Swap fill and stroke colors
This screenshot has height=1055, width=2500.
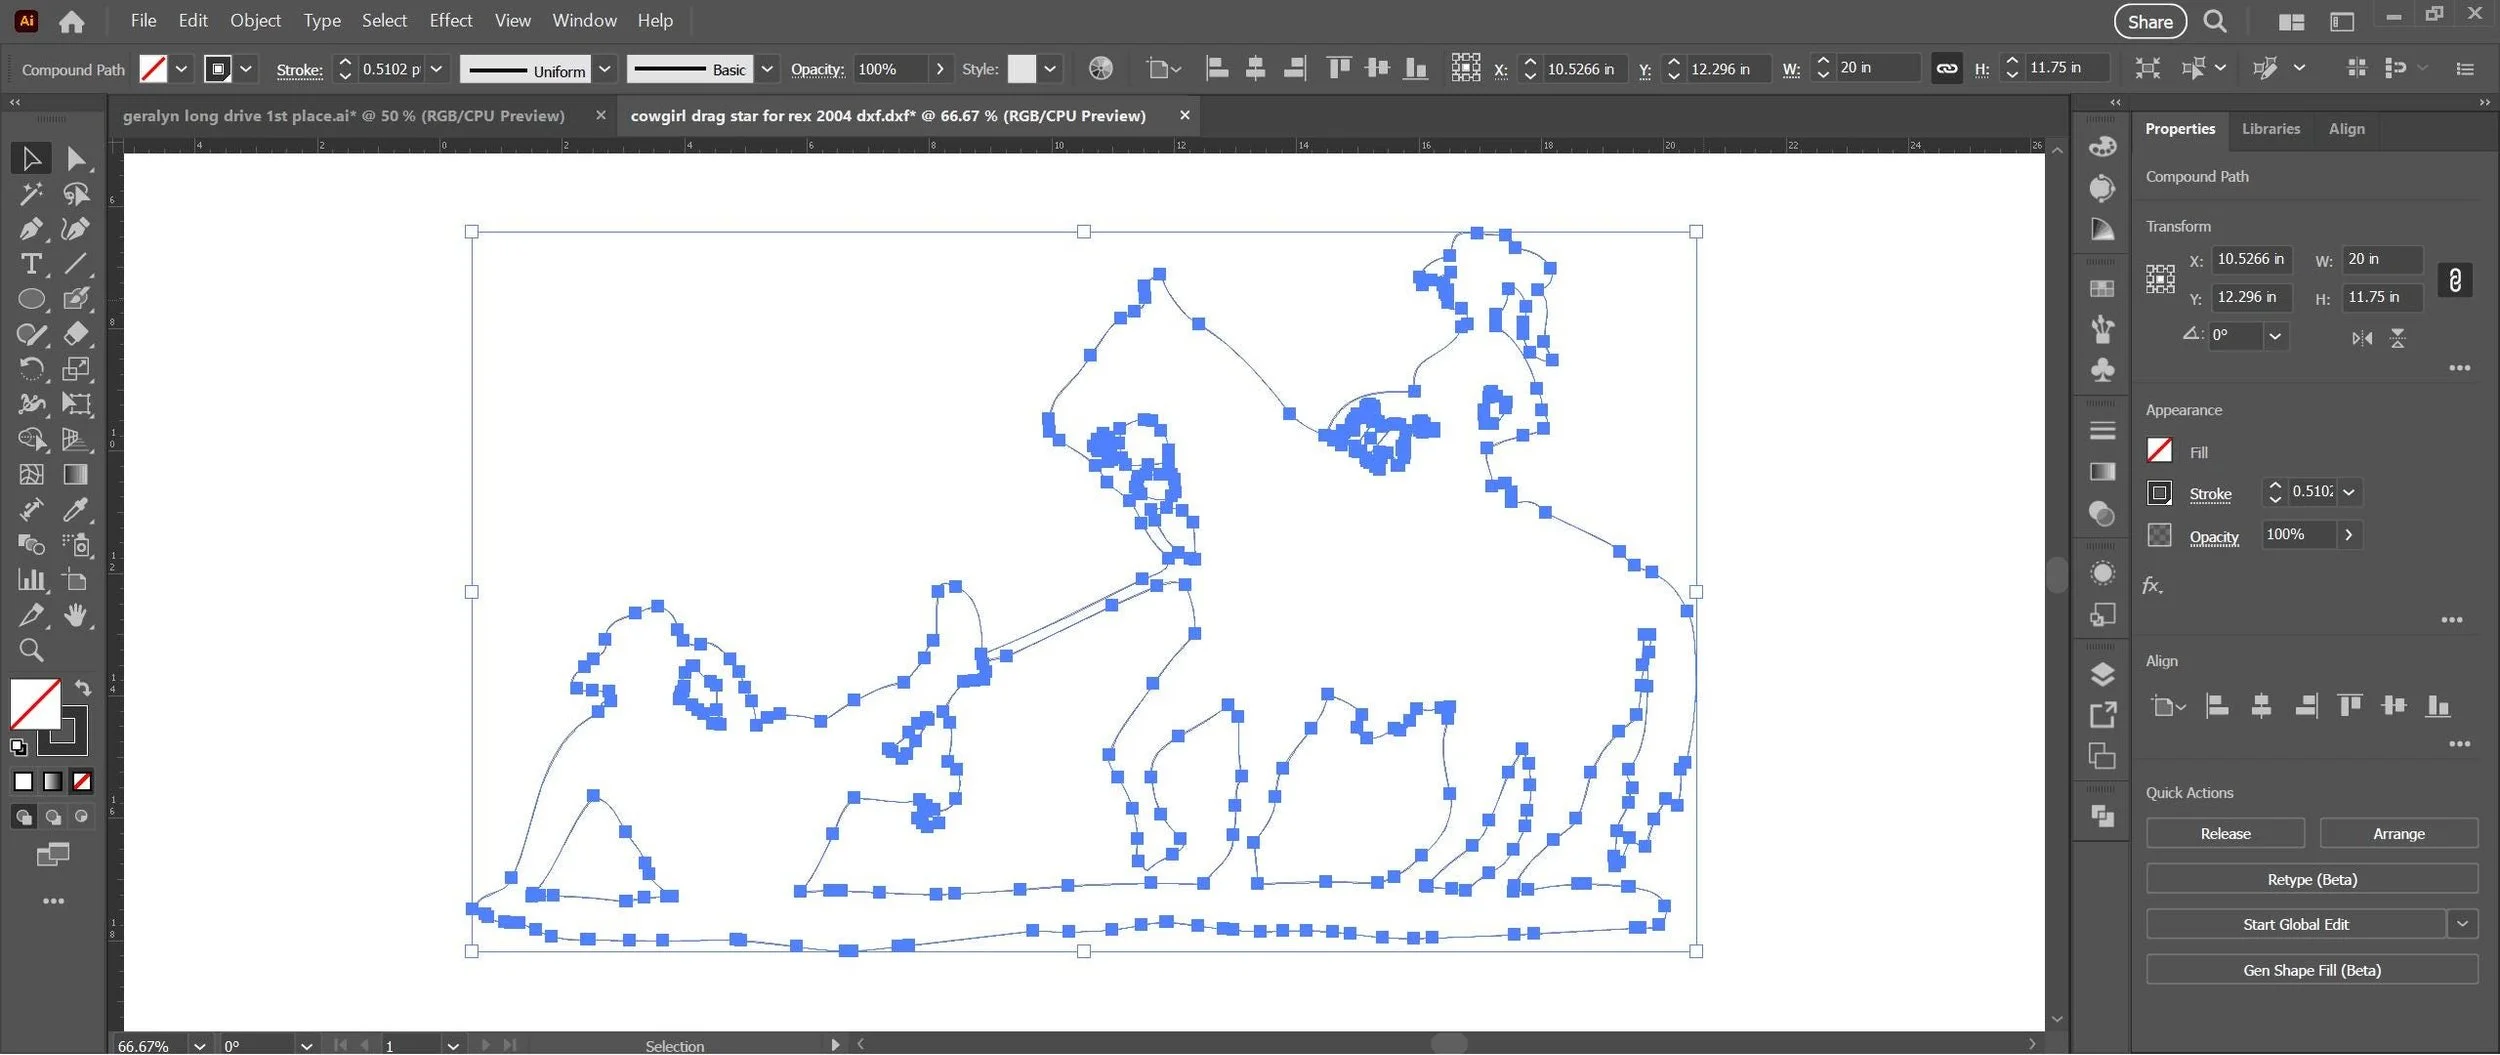pos(83,688)
